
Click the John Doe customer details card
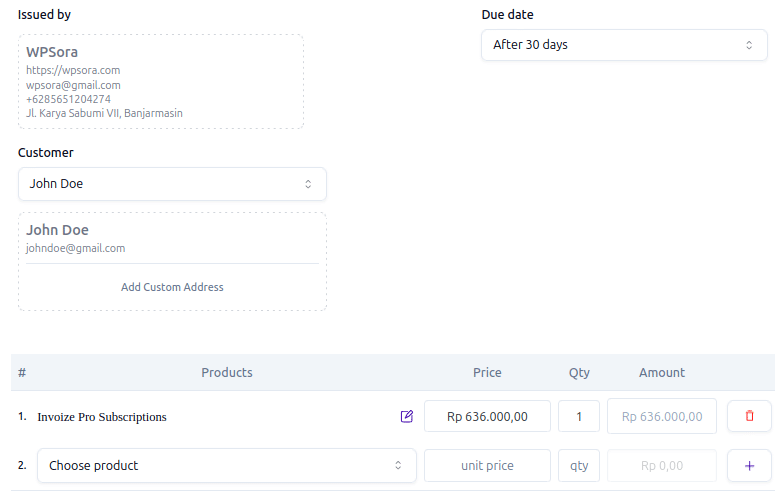[172, 238]
